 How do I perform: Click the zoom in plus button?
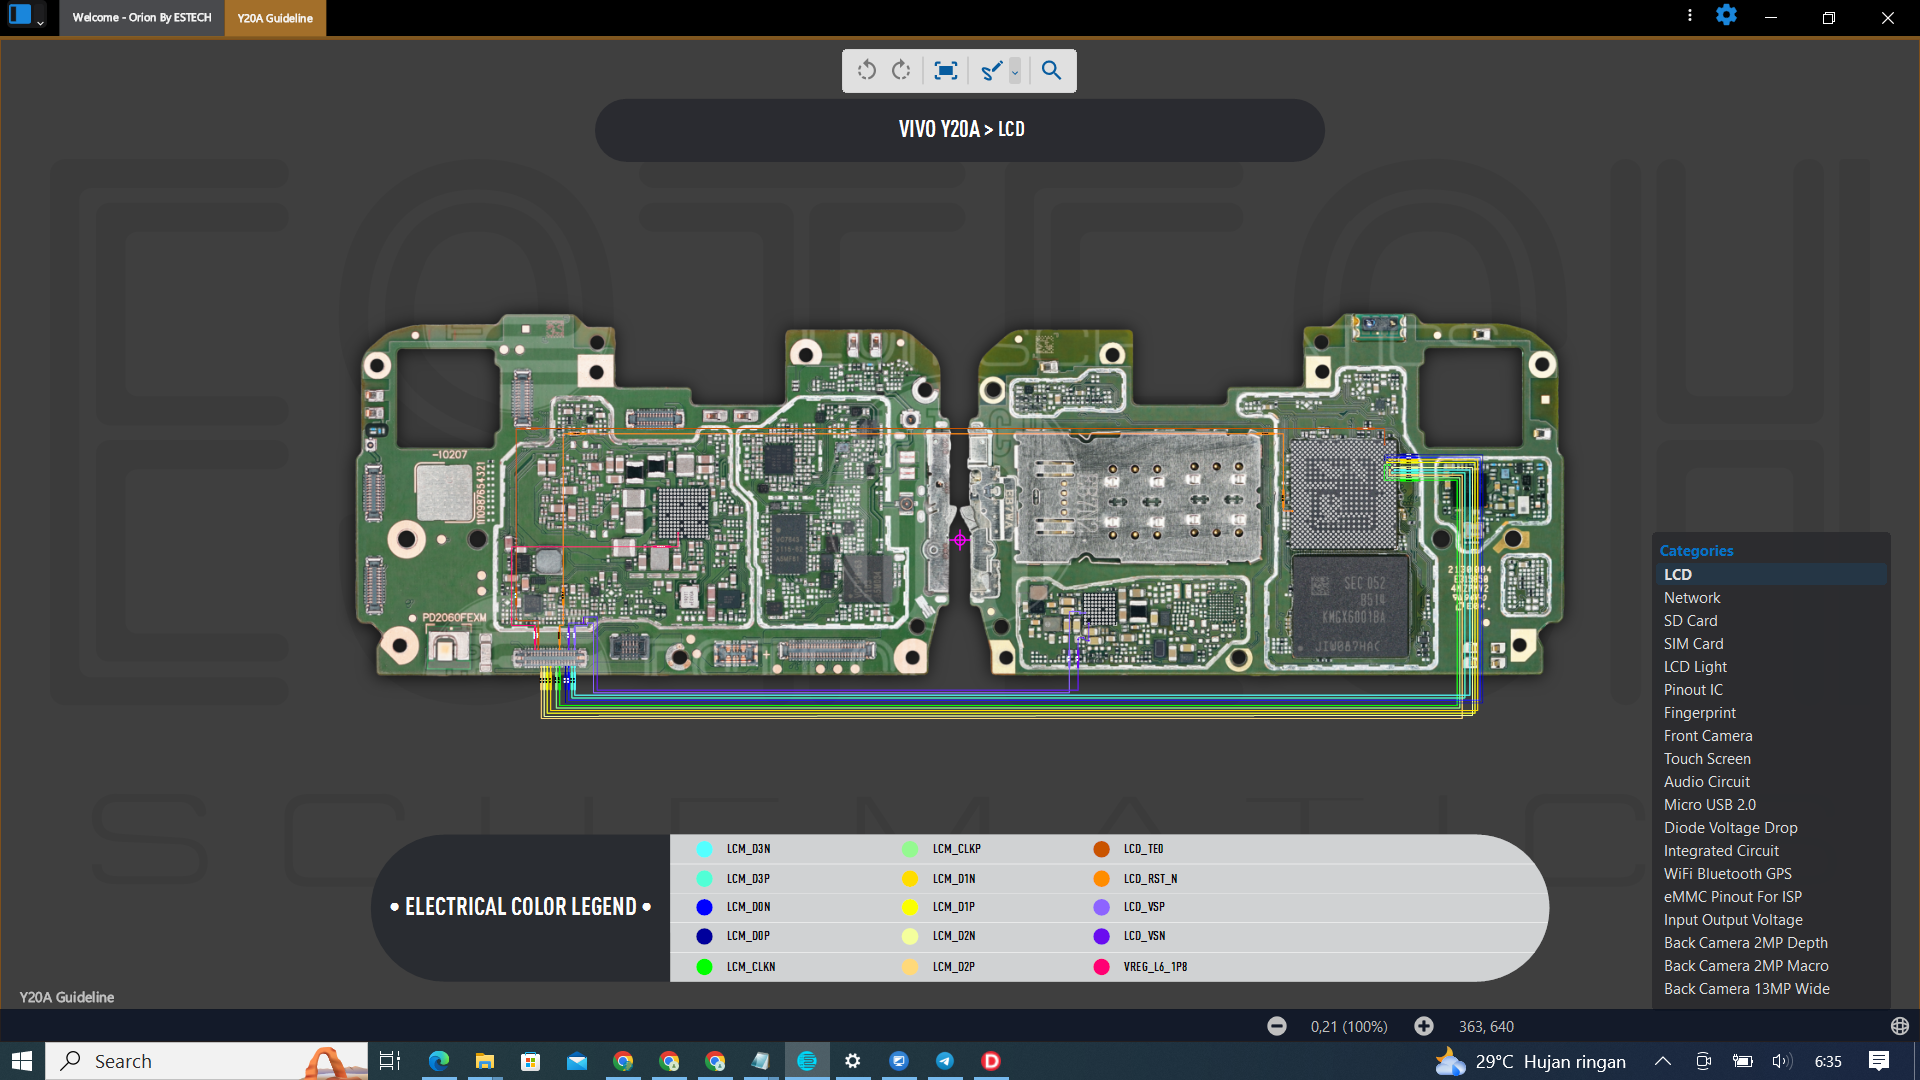[1423, 1026]
